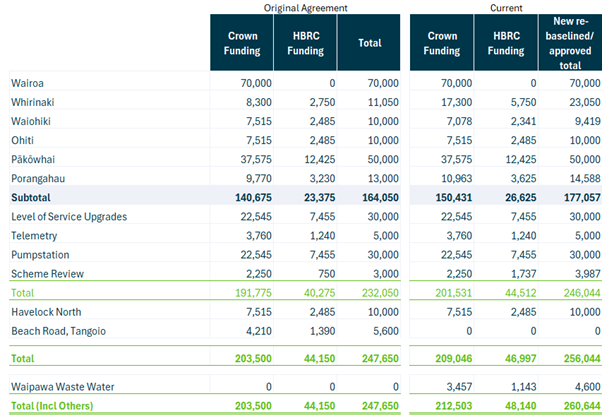Click the Wairoa row label

pyautogui.click(x=29, y=84)
